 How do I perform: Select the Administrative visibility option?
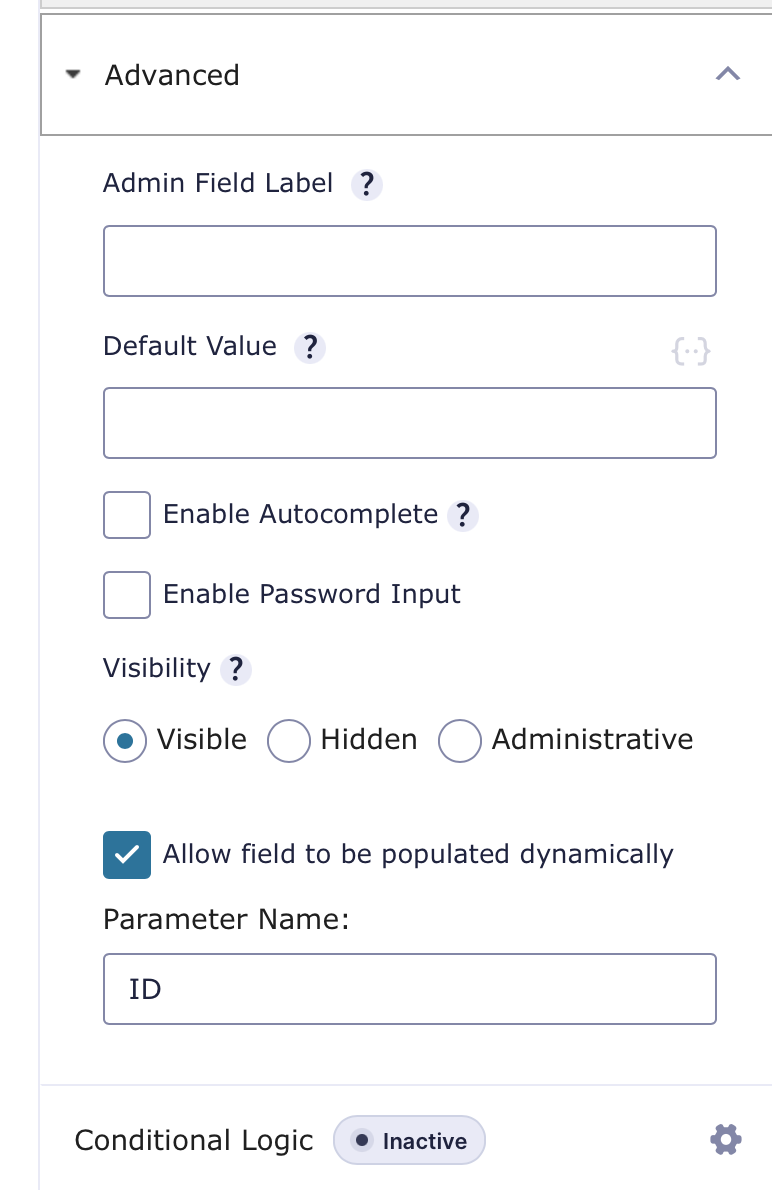click(459, 740)
